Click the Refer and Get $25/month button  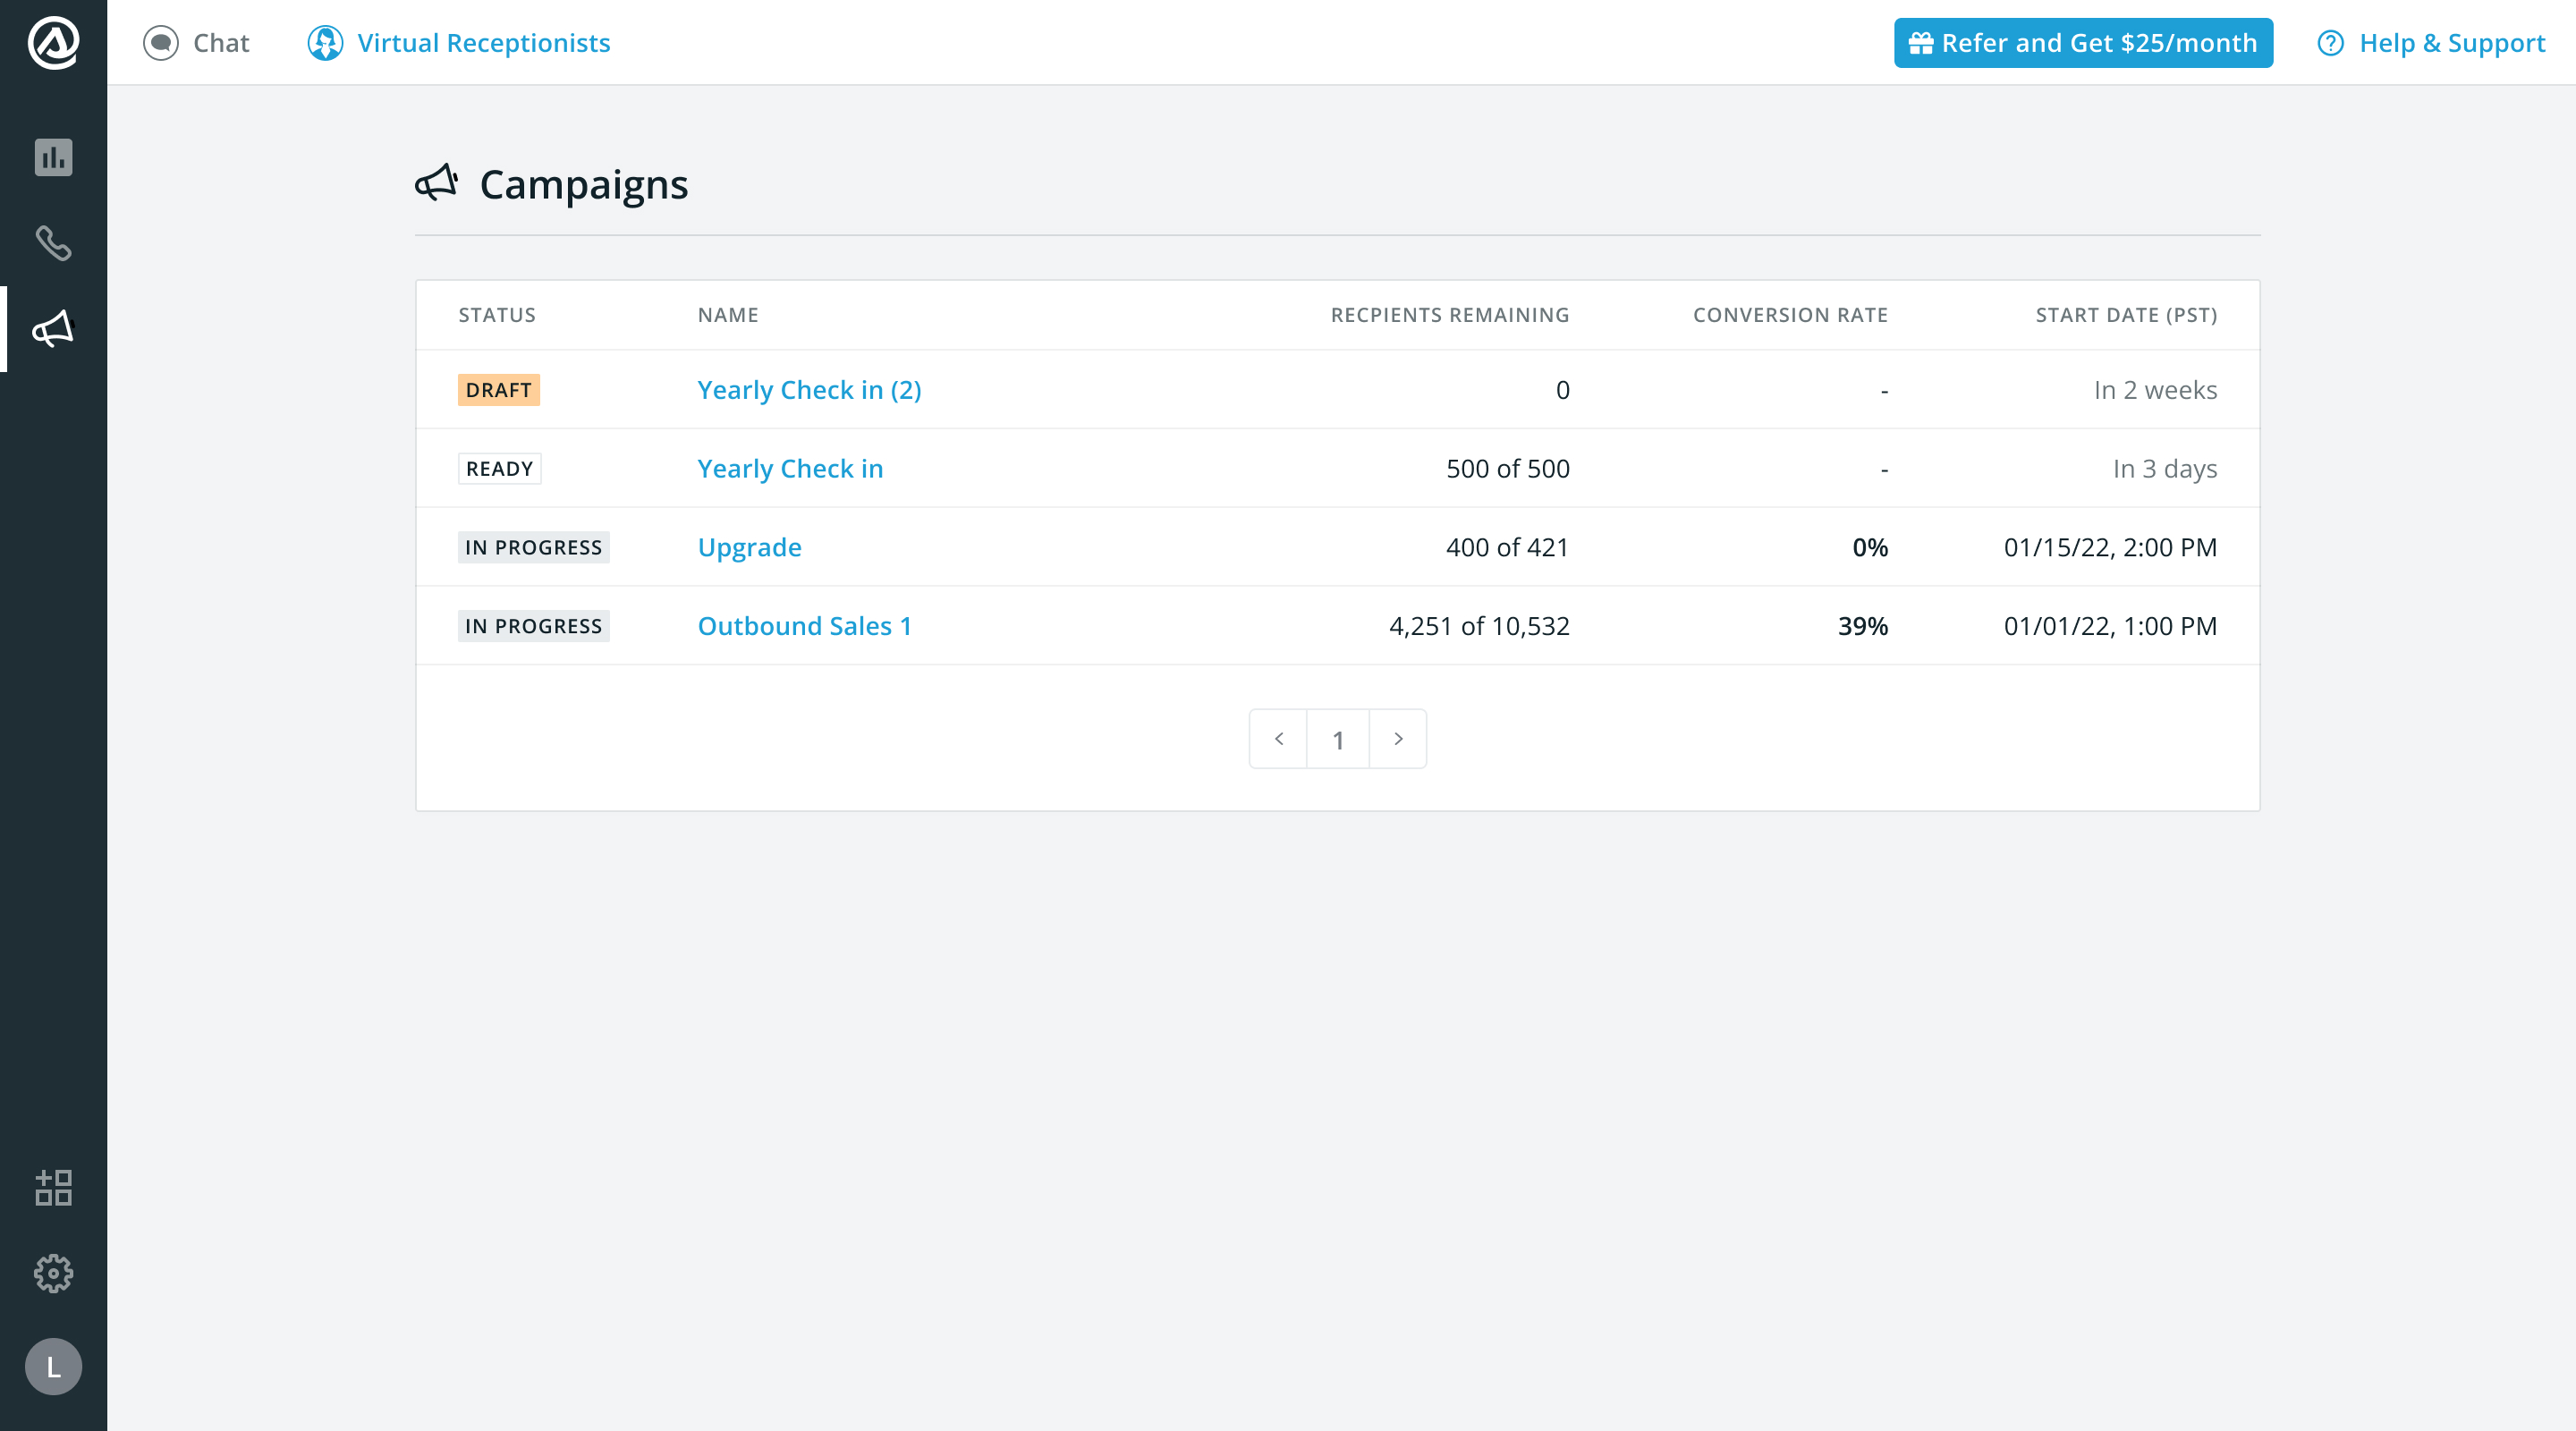point(2082,43)
